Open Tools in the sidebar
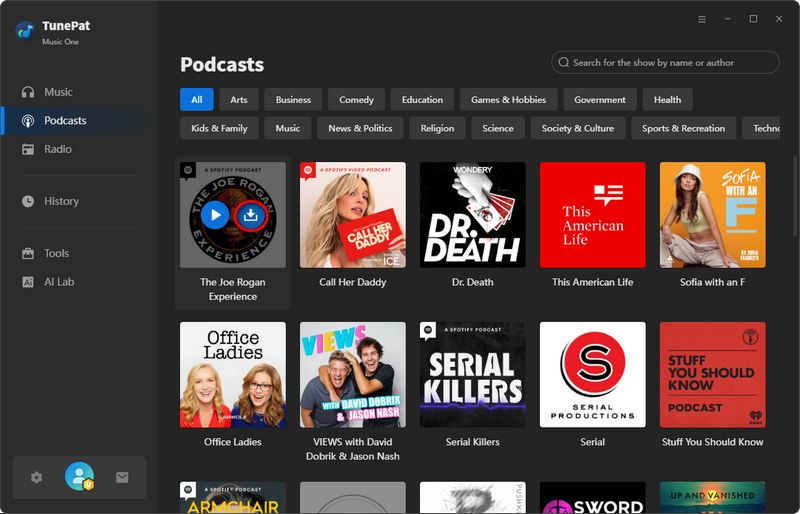This screenshot has height=514, width=800. (x=57, y=253)
